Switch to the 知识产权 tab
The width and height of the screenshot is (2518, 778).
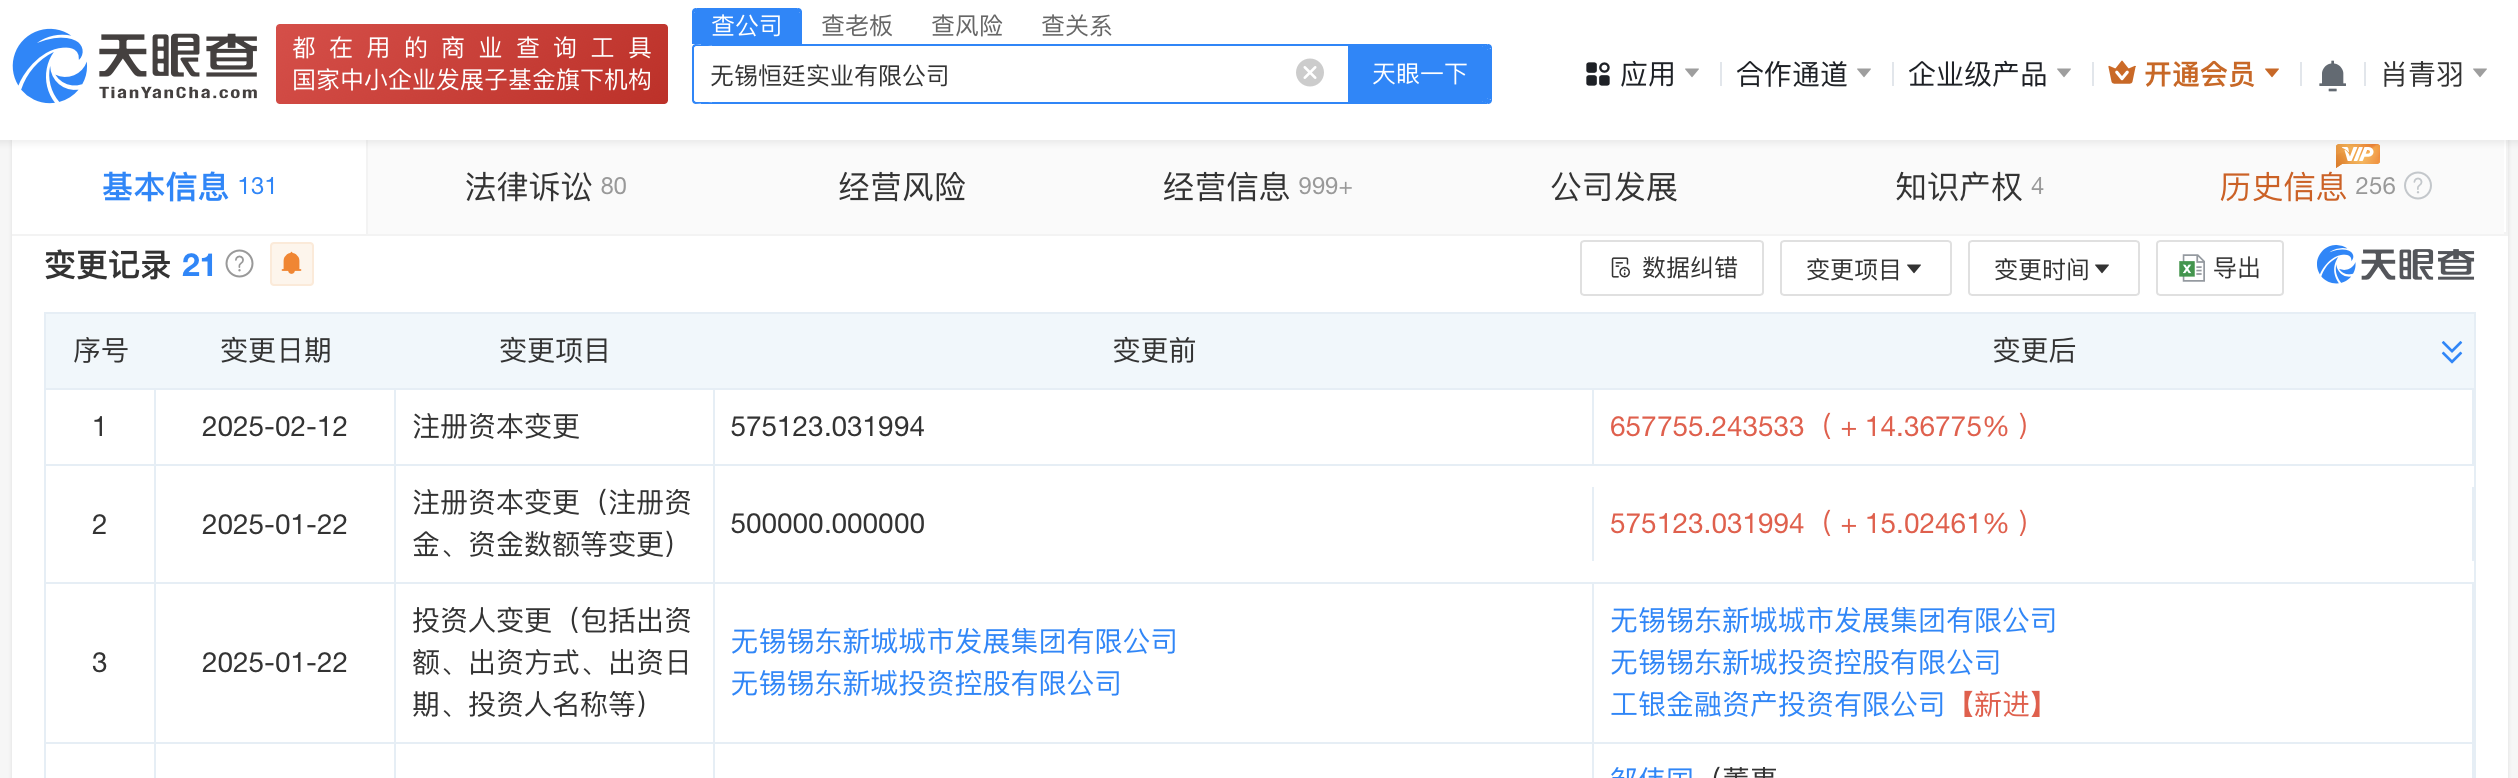pos(1969,187)
